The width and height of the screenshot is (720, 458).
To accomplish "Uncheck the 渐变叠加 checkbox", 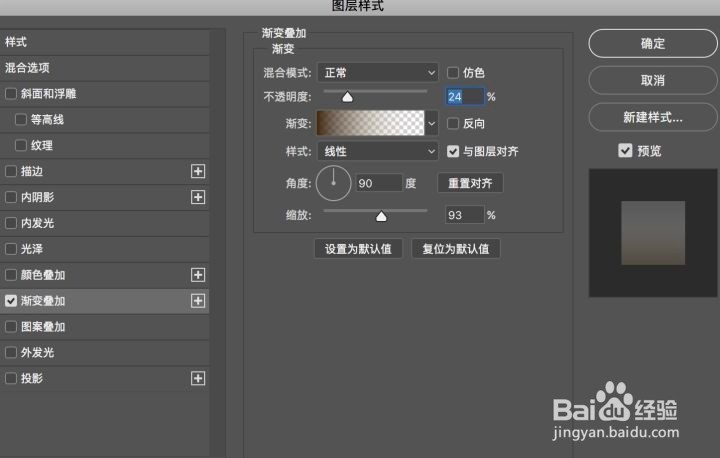I will coord(11,301).
